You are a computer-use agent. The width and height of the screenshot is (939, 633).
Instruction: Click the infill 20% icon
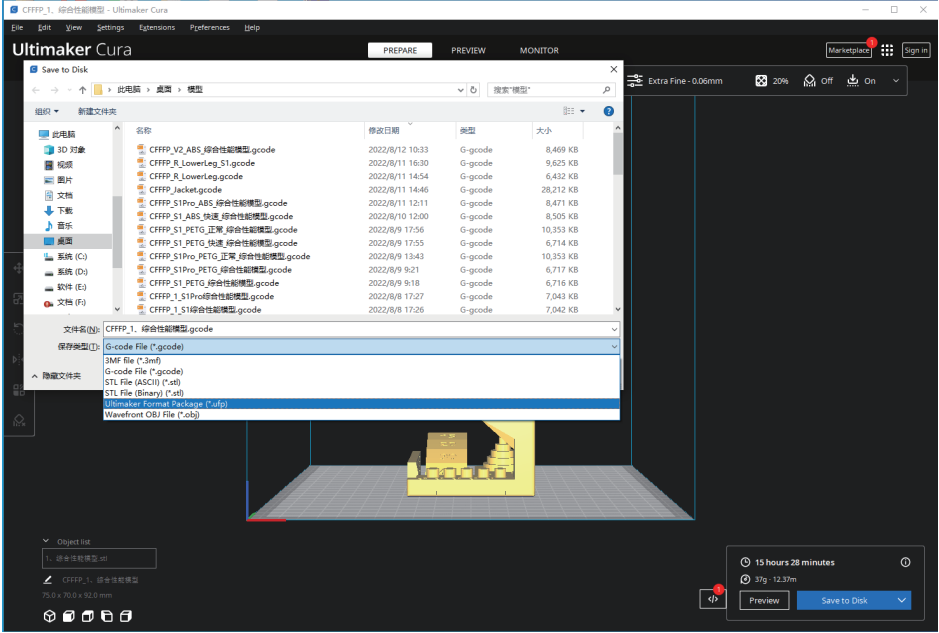click(x=761, y=81)
